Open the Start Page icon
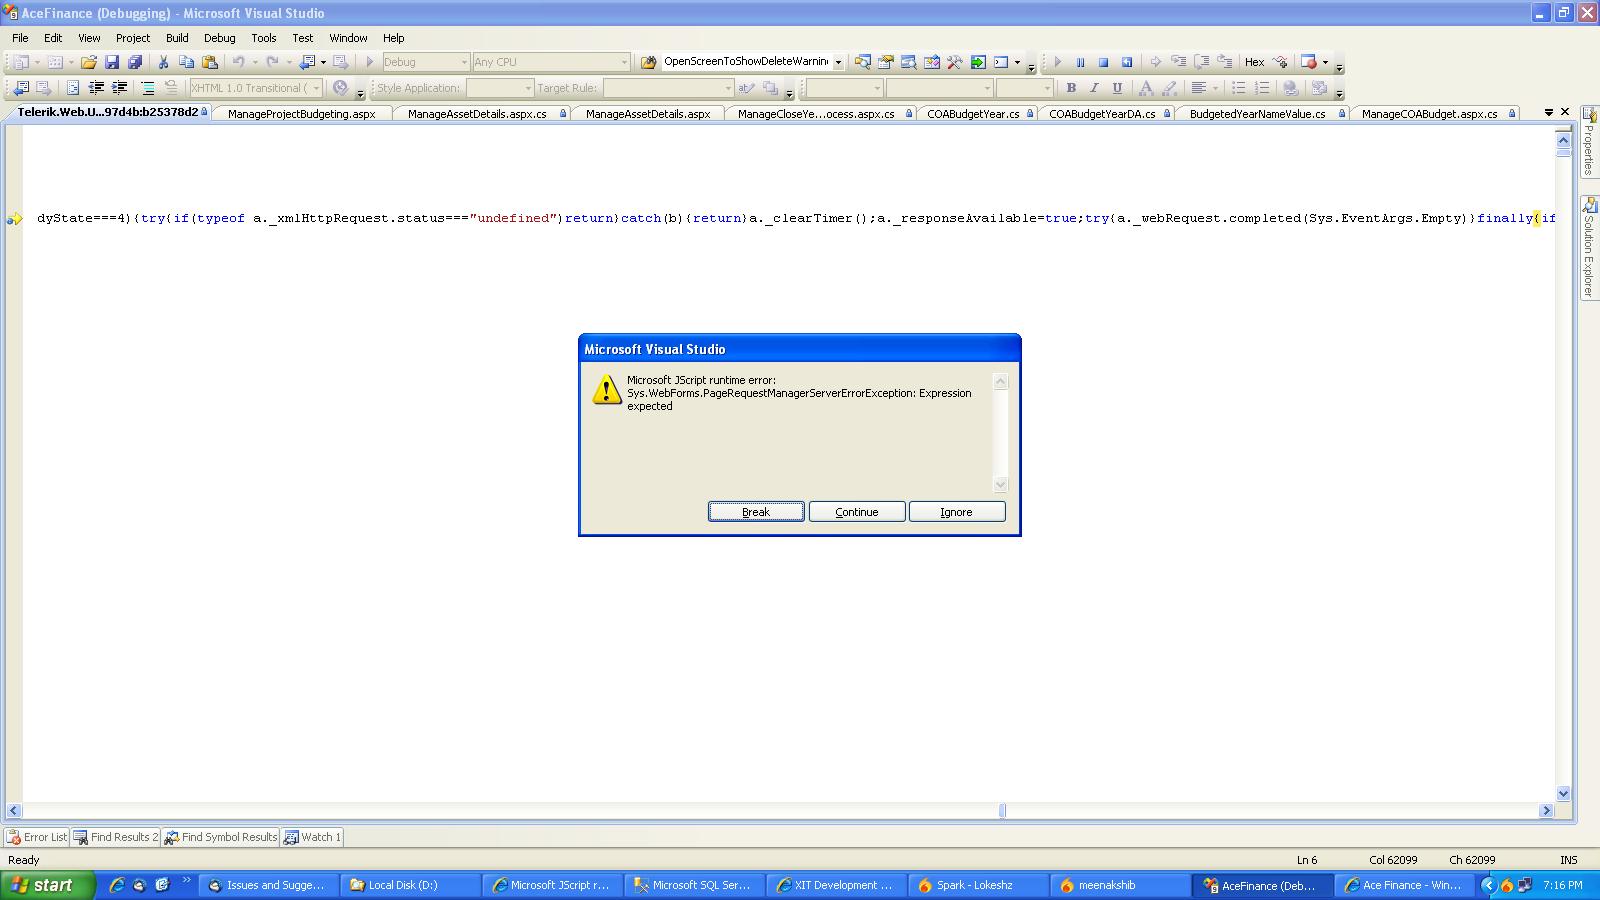 [x=977, y=62]
